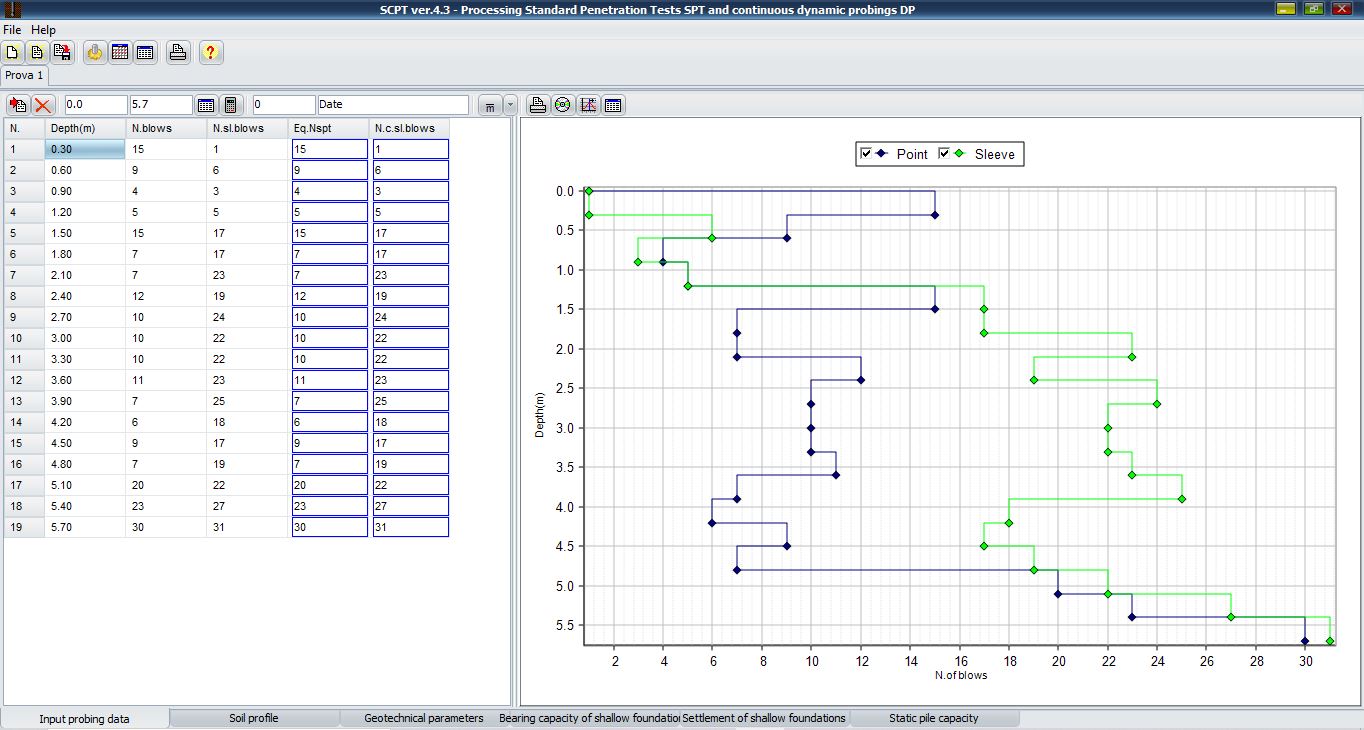This screenshot has height=730, width=1364.
Task: Go to the Static pile capacity tab
Action: click(933, 718)
